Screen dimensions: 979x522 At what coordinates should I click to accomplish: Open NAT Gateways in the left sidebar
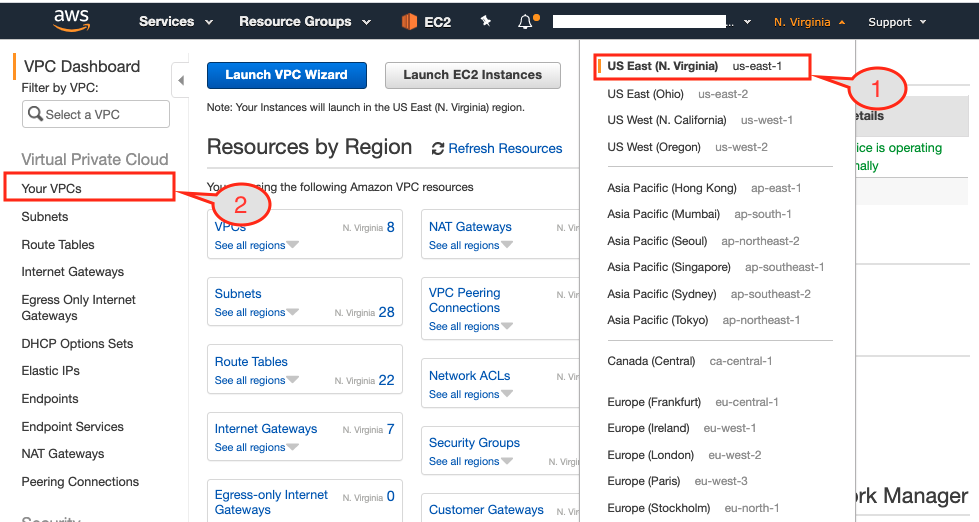point(63,453)
